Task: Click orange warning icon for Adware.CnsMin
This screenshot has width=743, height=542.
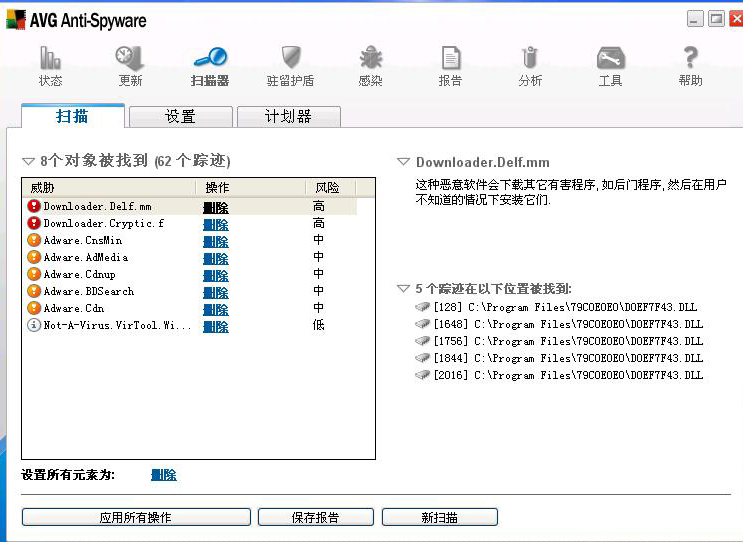Action: tap(34, 240)
